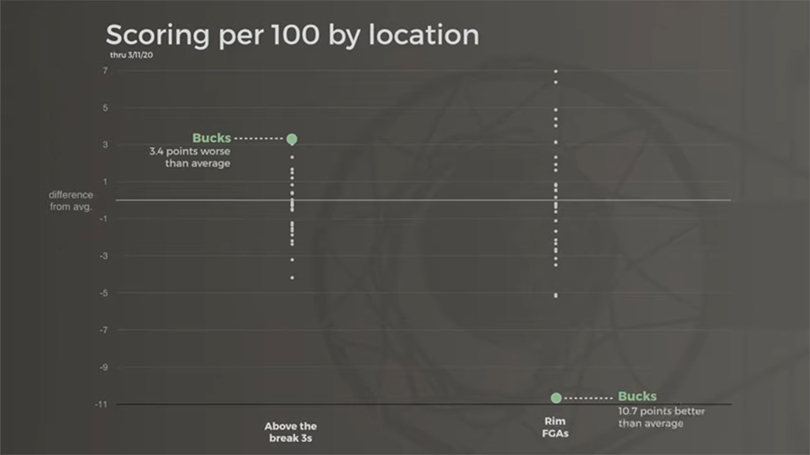Click the y-axis value -11

pyautogui.click(x=102, y=404)
